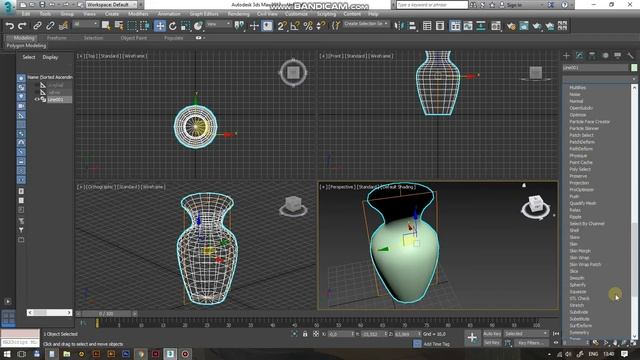Open Scene Explorer Select menu
This screenshot has width=640, height=360.
(29, 57)
